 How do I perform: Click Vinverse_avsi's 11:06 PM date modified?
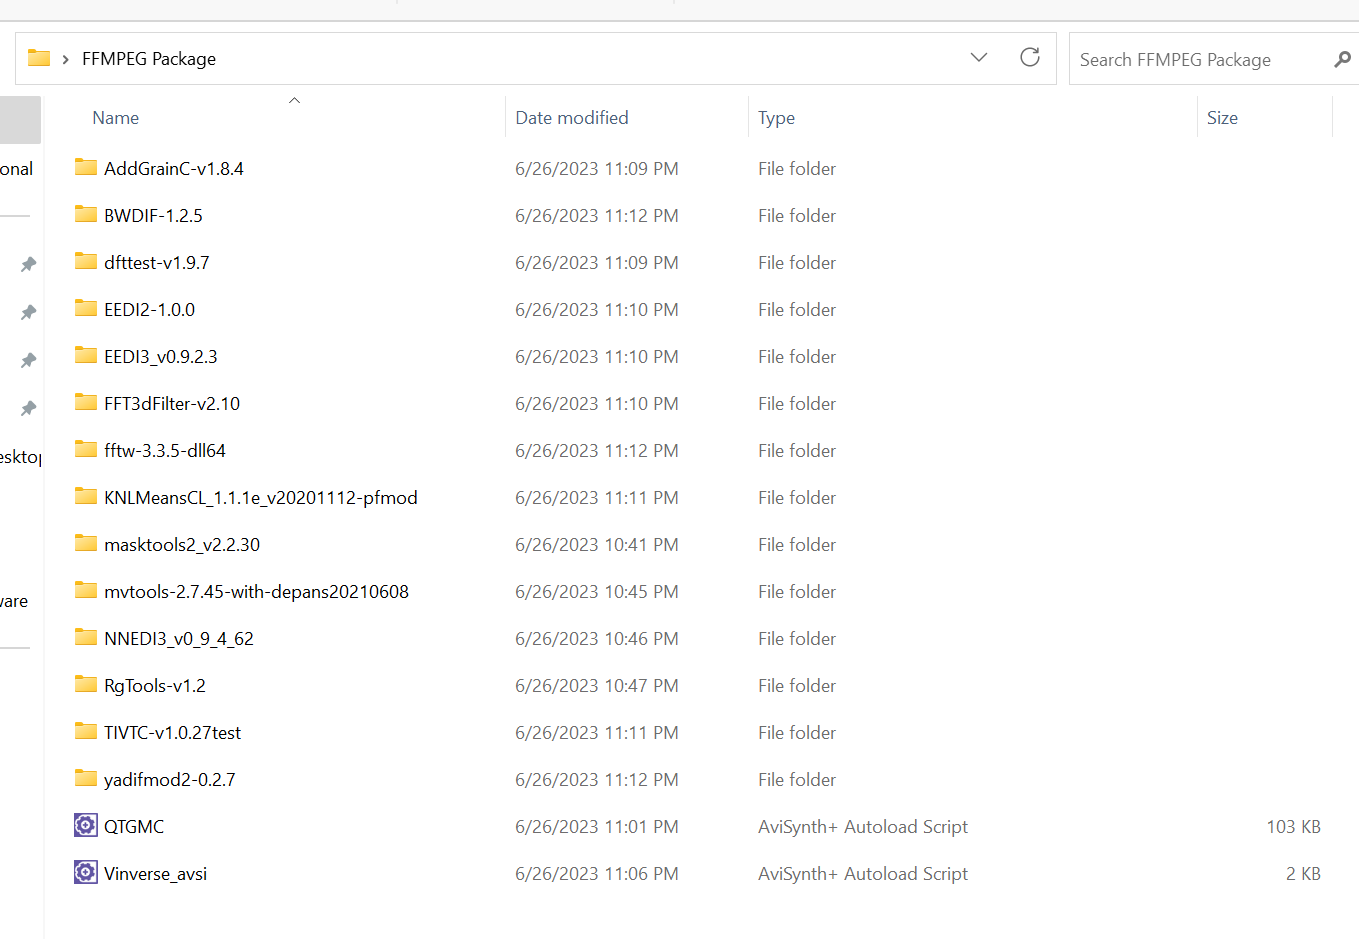click(x=597, y=874)
